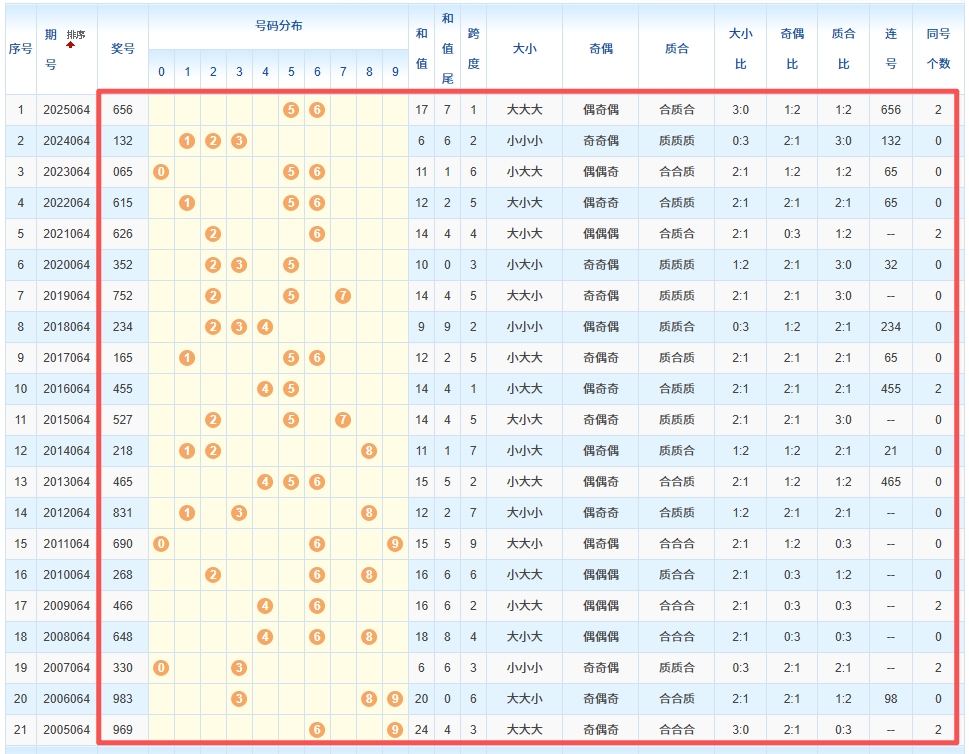Click orange ball 4 in row 2018064
This screenshot has height=754, width=969.
tap(265, 327)
